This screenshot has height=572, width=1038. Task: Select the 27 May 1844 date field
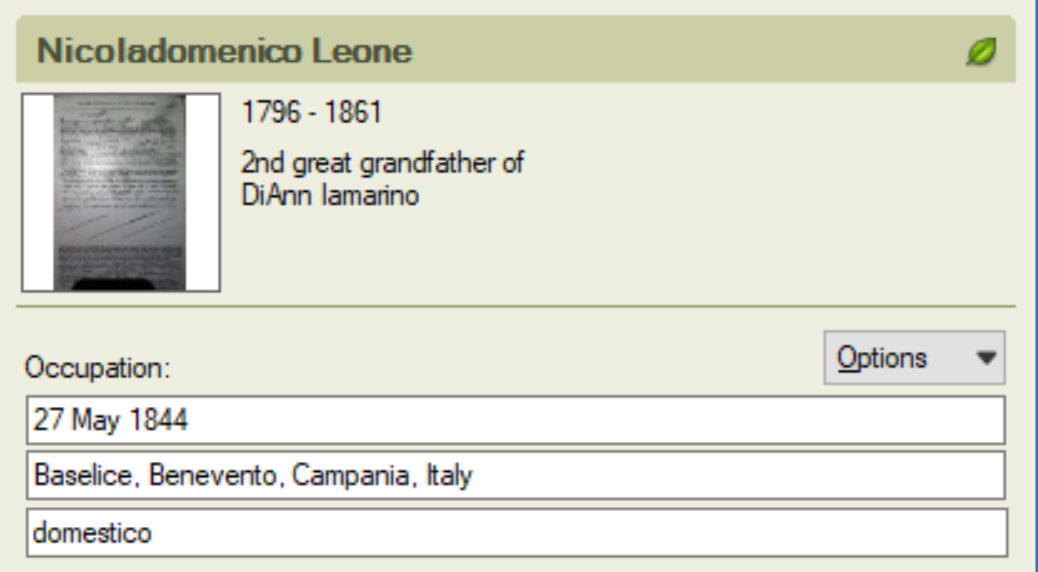click(516, 420)
